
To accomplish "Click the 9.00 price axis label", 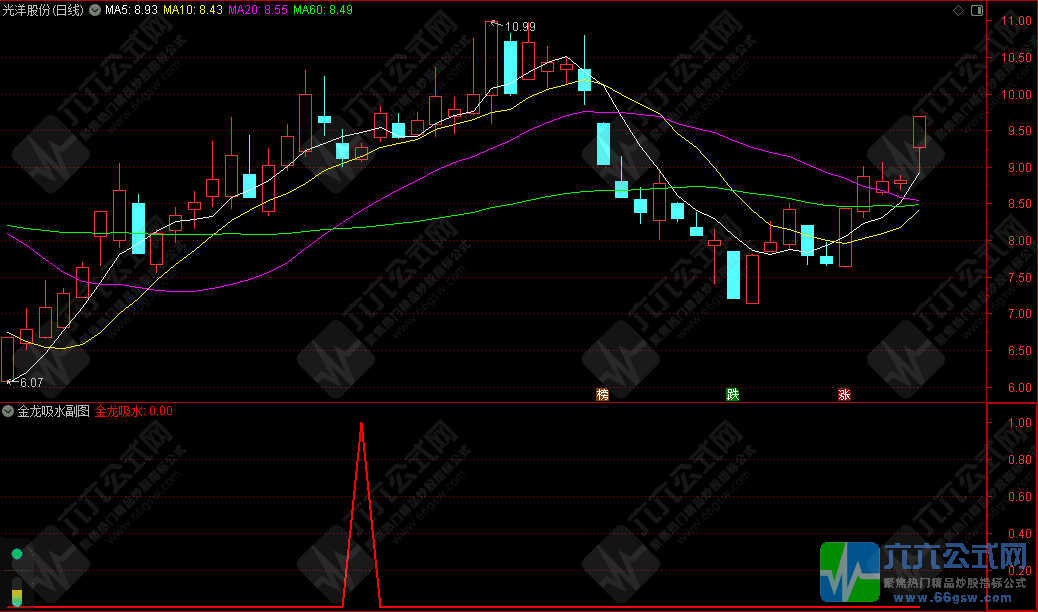I will [1019, 168].
